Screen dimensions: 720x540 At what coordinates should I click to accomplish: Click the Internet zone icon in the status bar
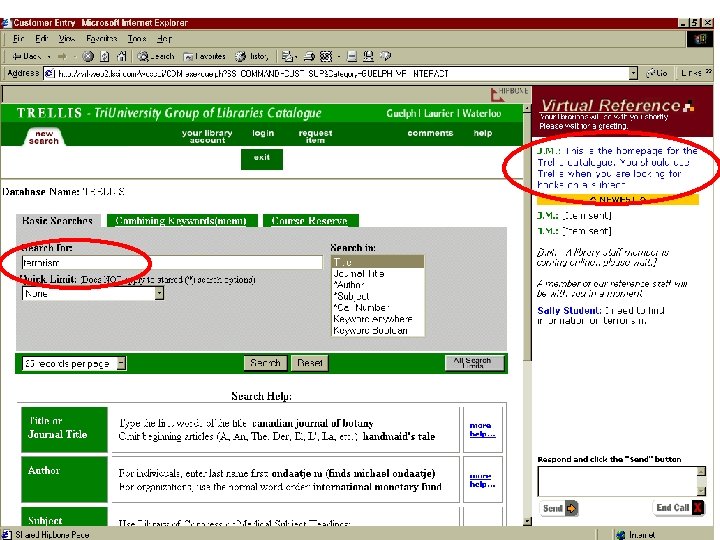pyautogui.click(x=621, y=535)
